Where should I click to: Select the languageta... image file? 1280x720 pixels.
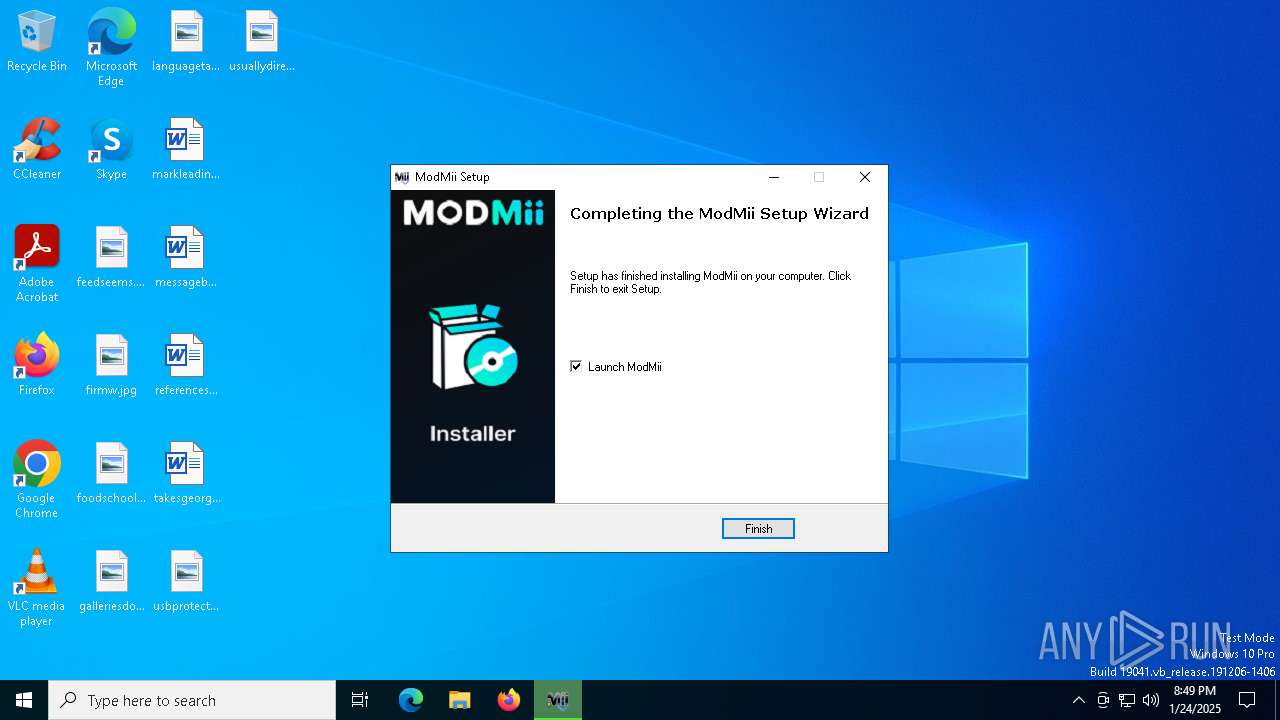coord(186,42)
